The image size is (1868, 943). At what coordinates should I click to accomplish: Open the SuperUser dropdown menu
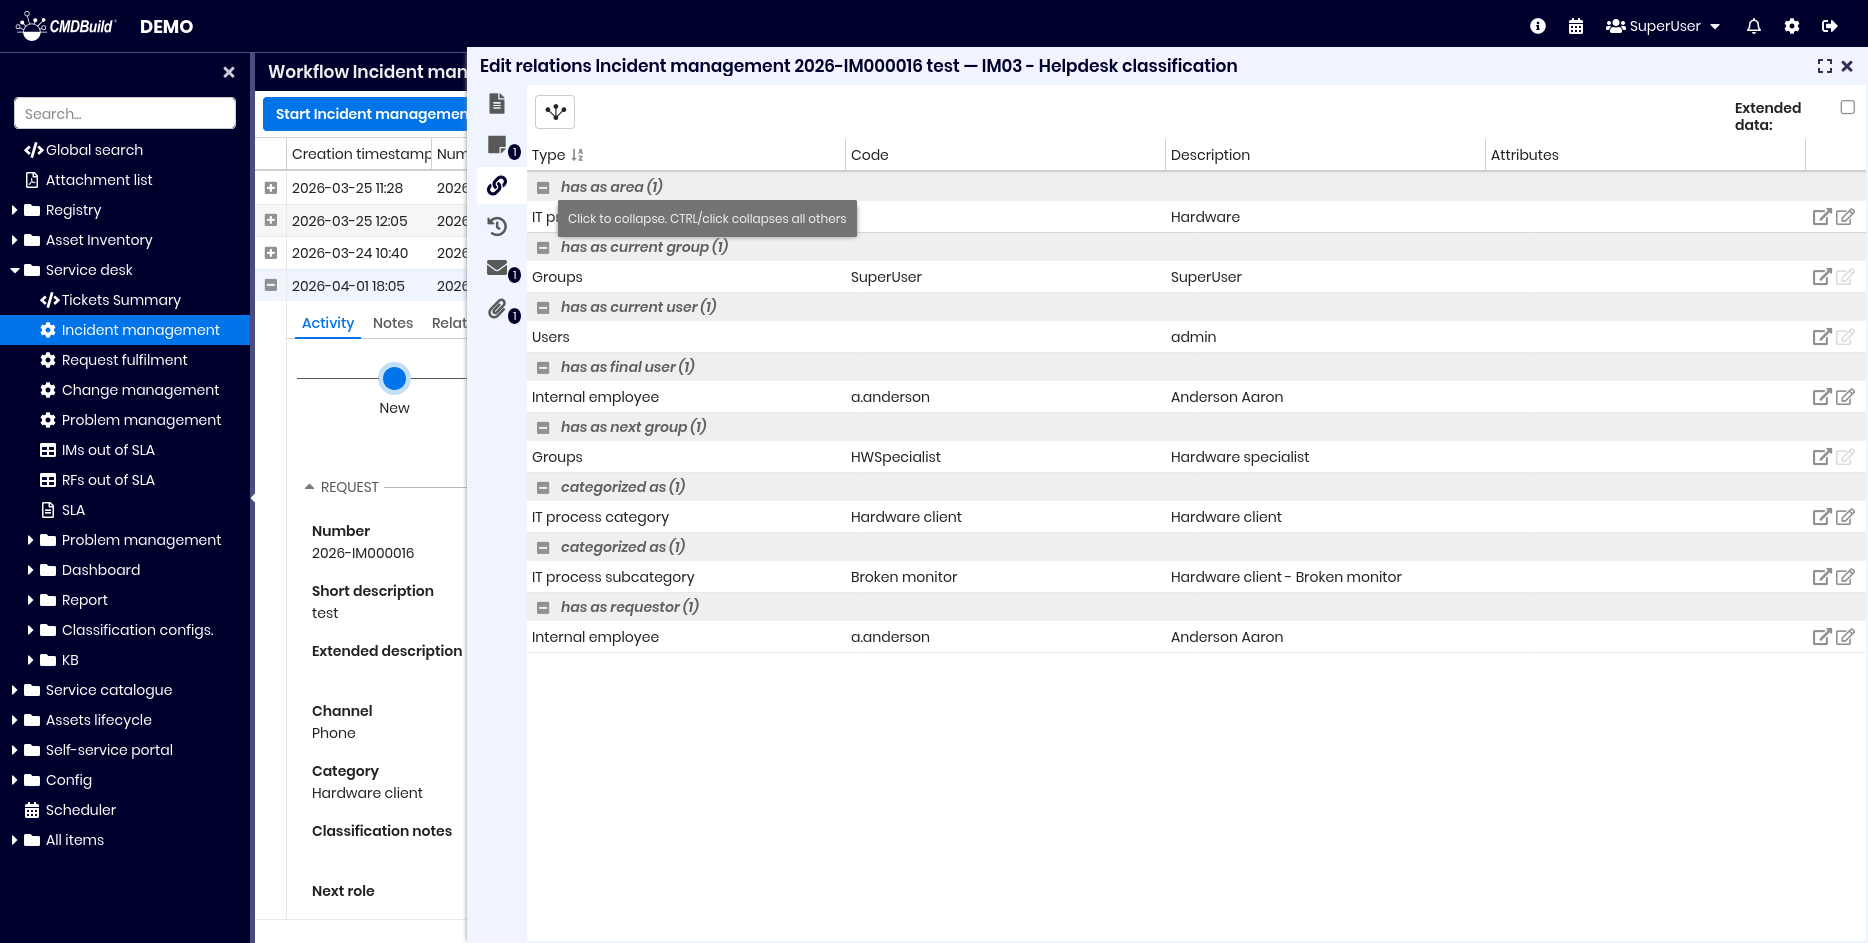(1663, 26)
